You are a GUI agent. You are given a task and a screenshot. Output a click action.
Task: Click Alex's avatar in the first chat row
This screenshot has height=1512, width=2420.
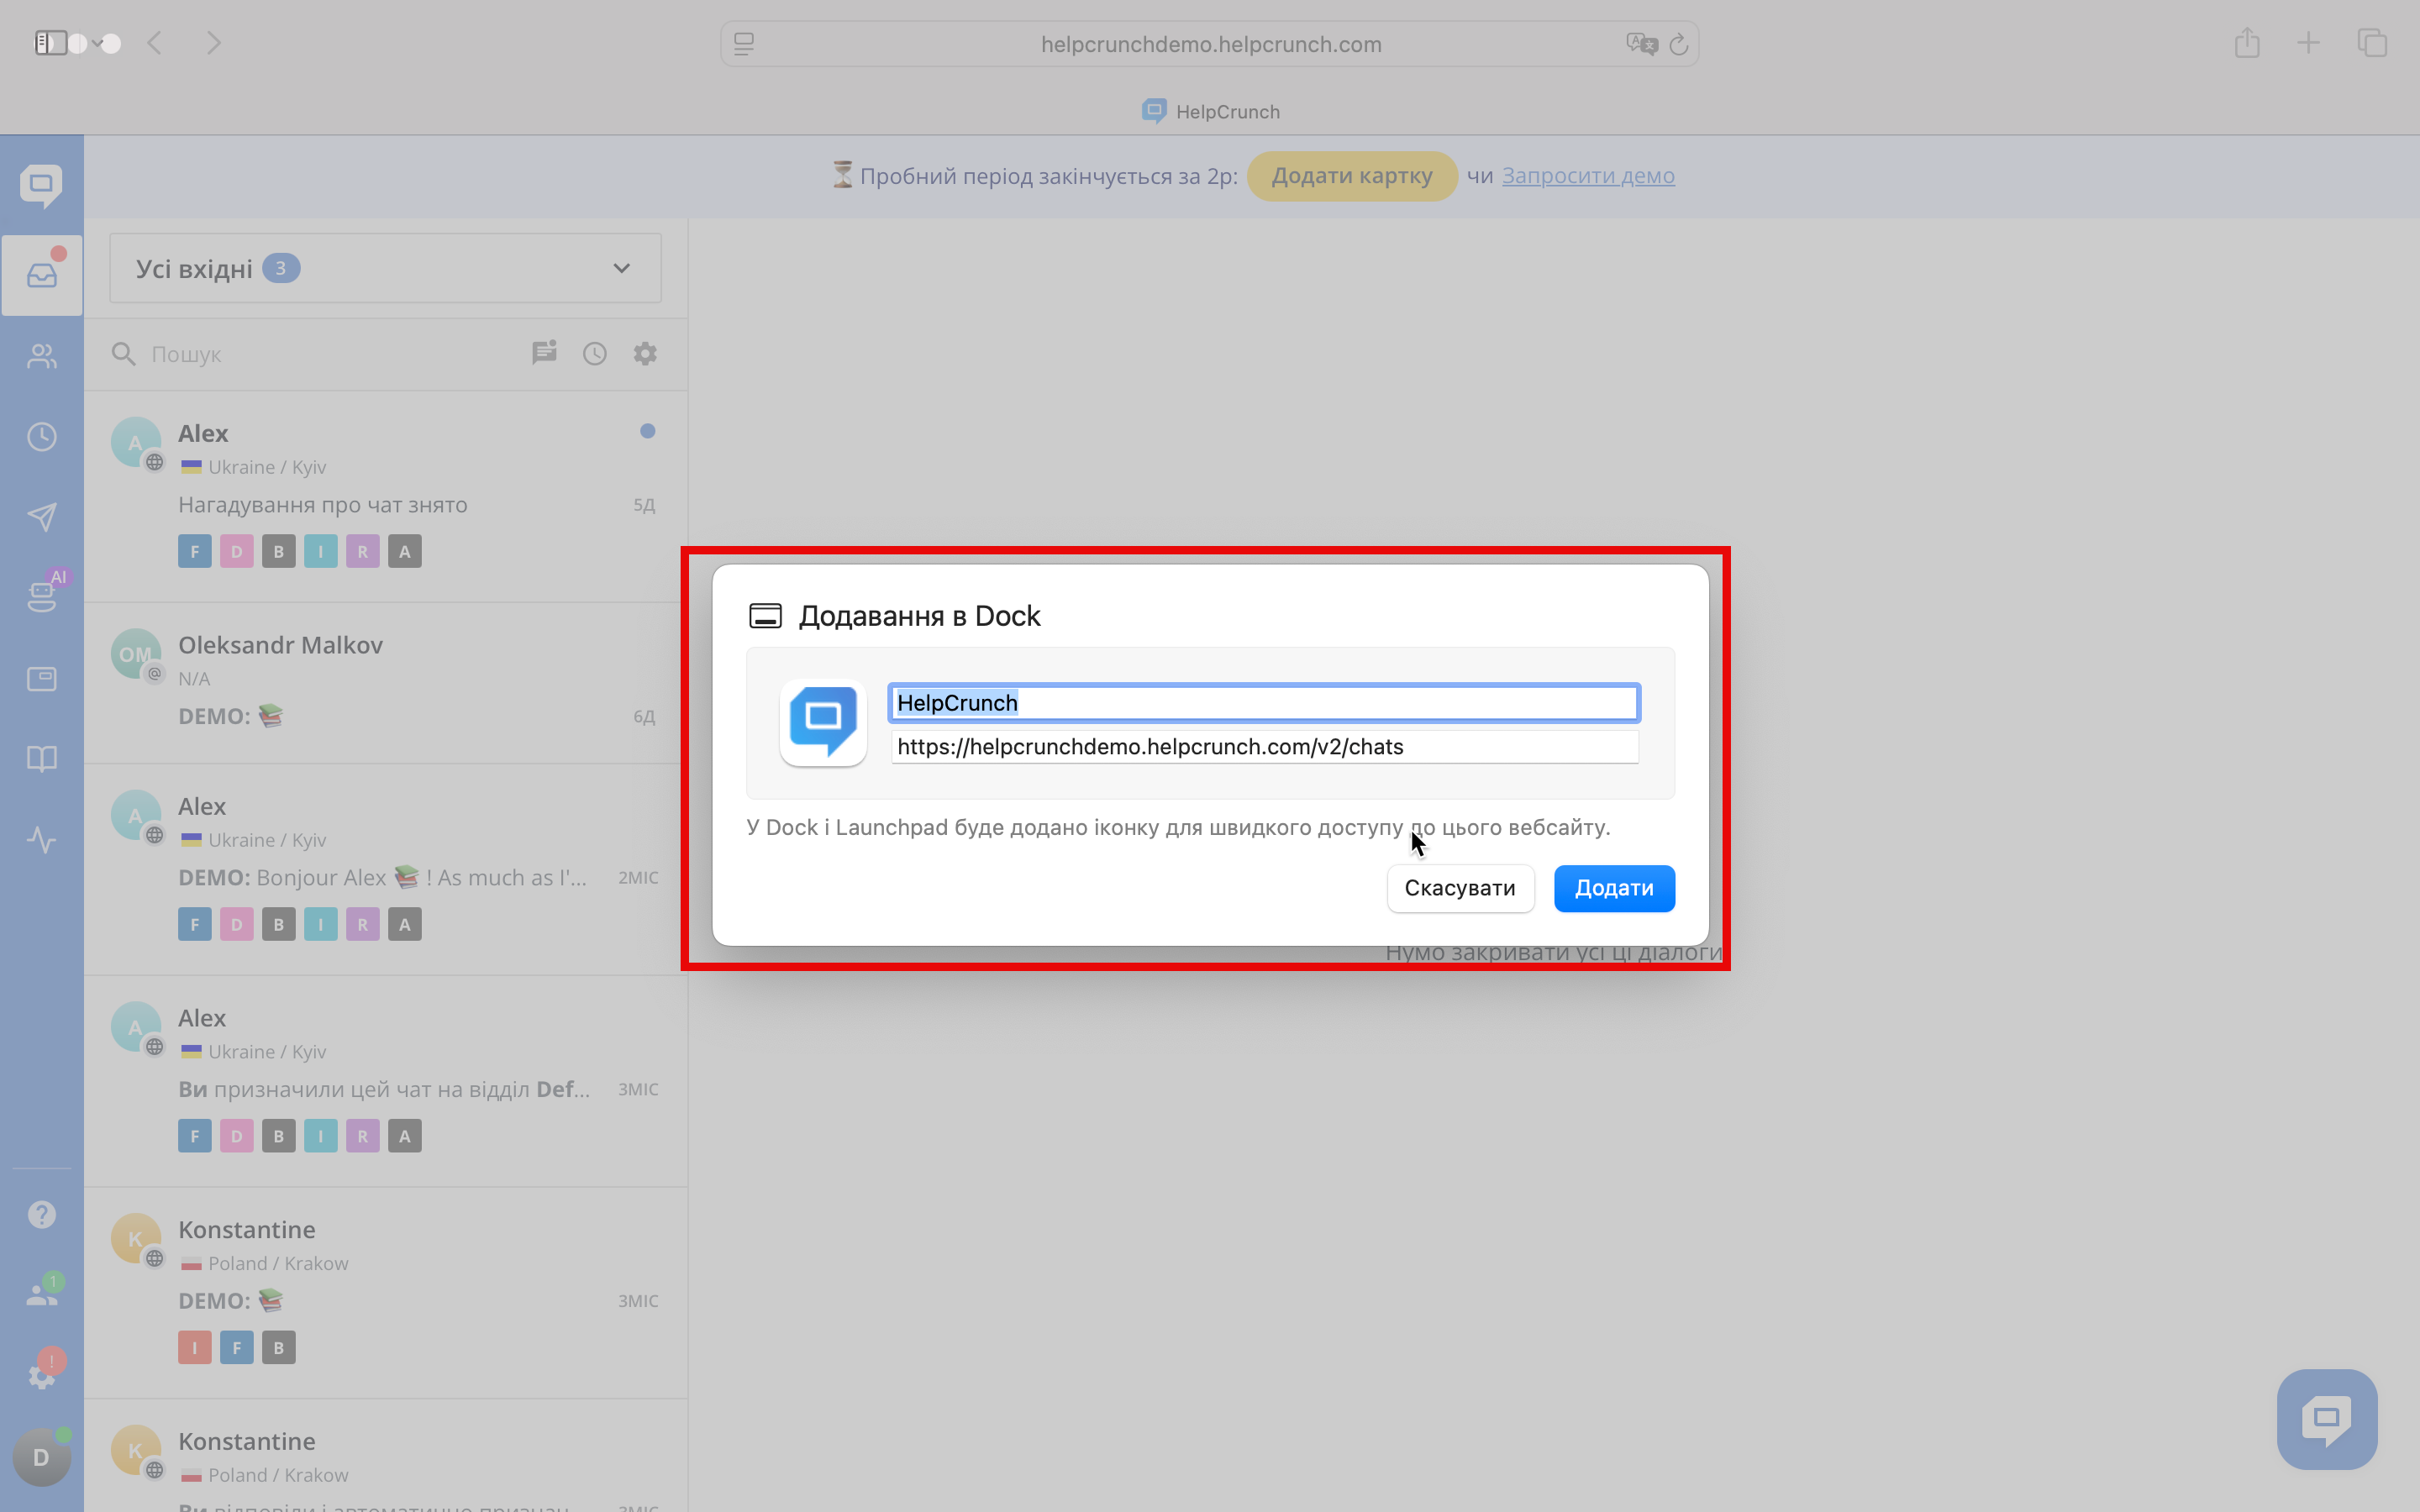coord(136,442)
